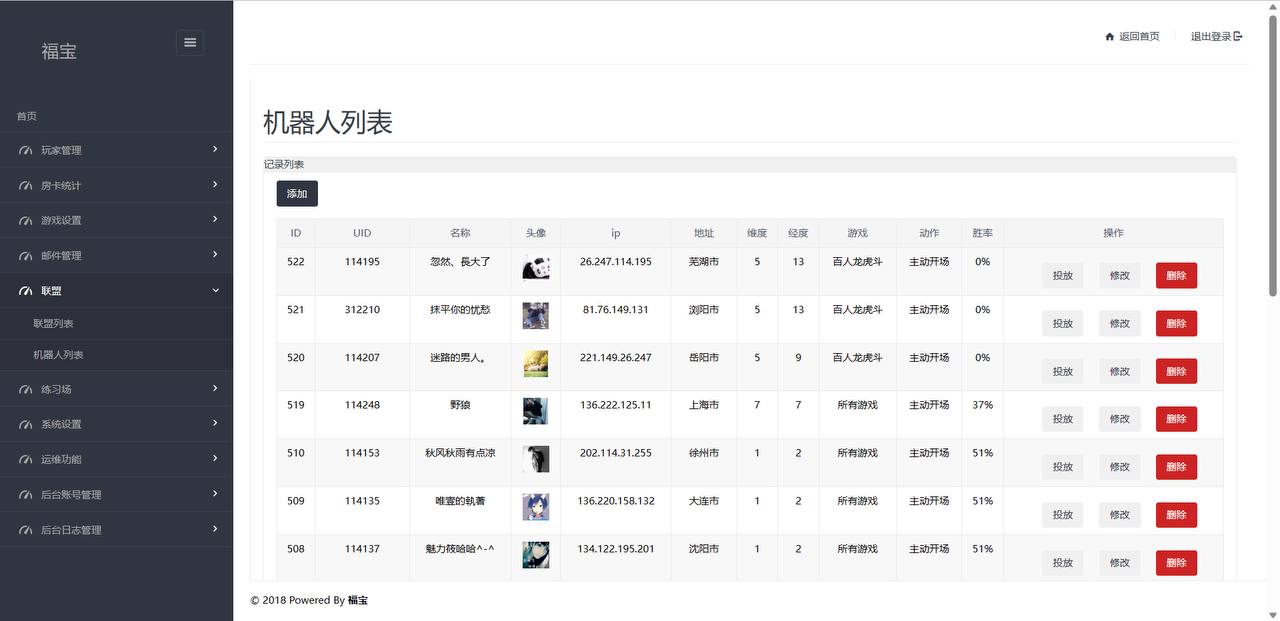Screen dimensions: 1280x621
Task: Expand the 游戏设置 menu chevron
Action: tap(215, 219)
